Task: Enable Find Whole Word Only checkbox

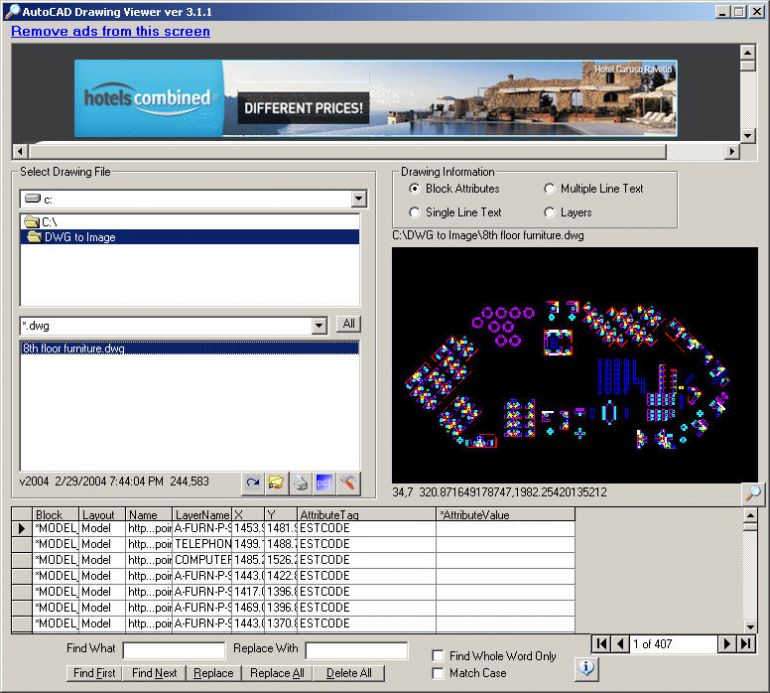Action: click(x=438, y=656)
